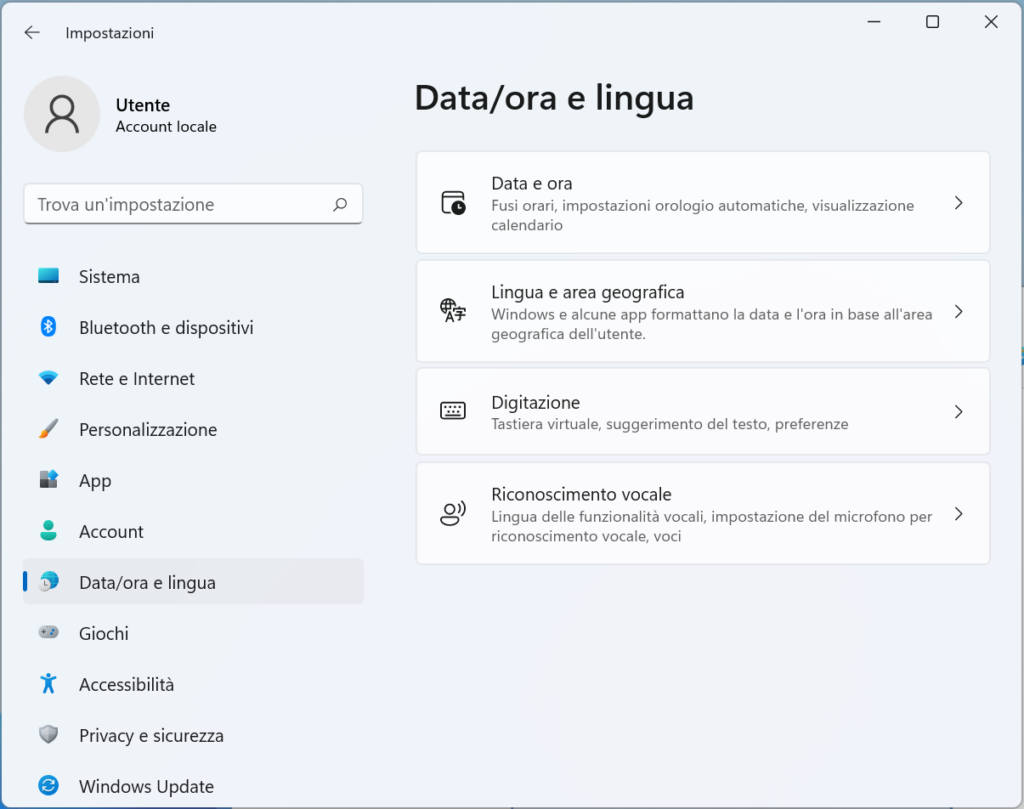1024x809 pixels.
Task: Click the Sistema monitor icon
Action: click(48, 276)
